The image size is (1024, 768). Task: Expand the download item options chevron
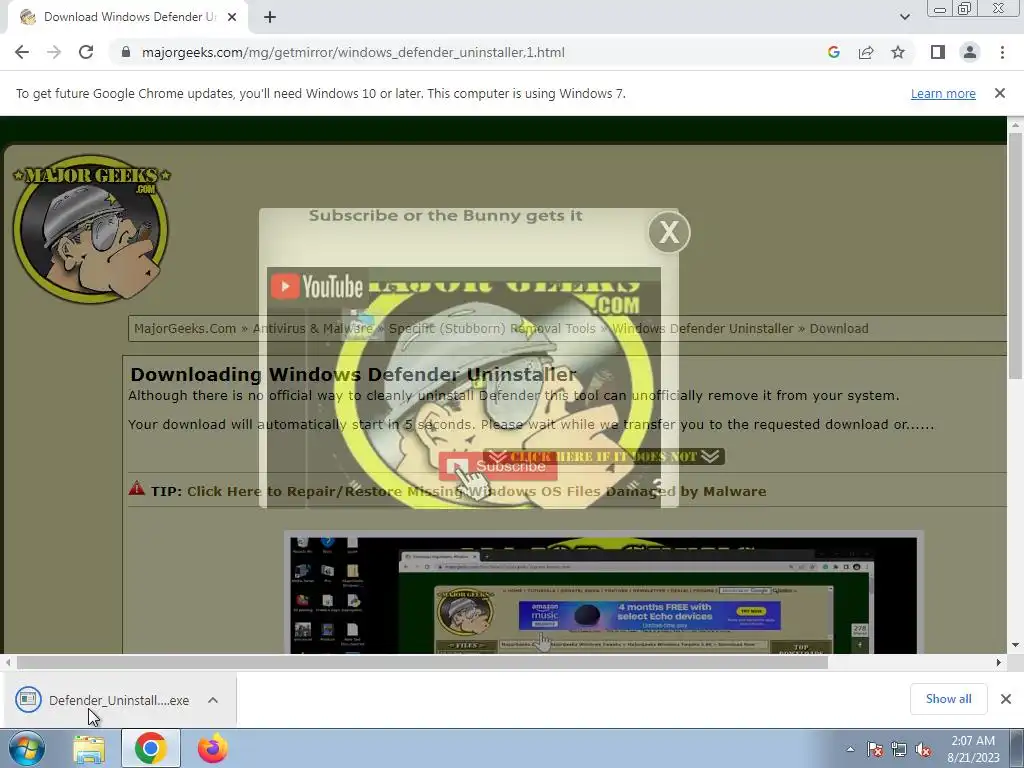tap(213, 700)
